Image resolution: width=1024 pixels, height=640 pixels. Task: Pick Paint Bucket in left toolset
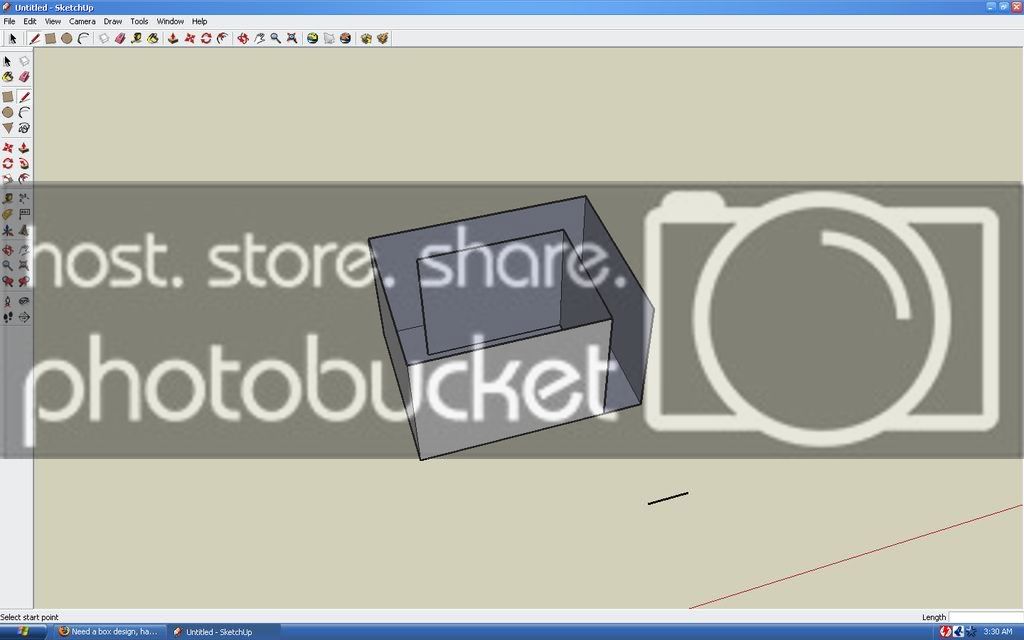coord(8,77)
